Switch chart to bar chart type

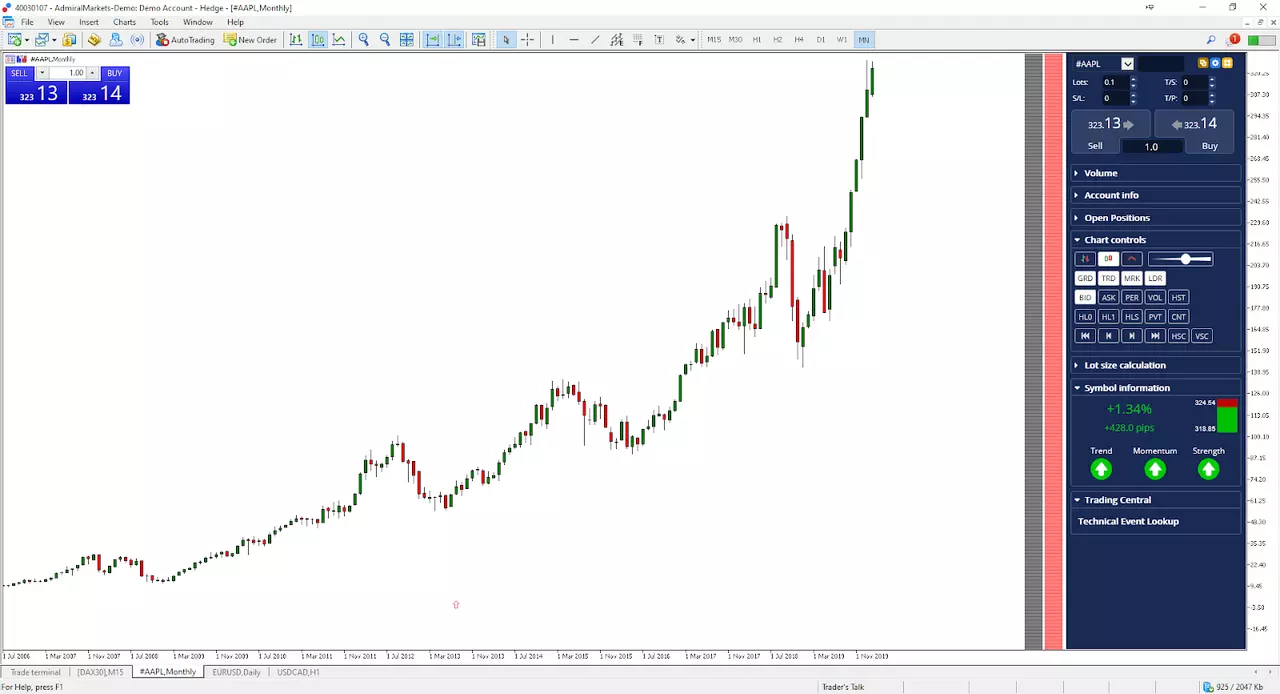[x=296, y=40]
